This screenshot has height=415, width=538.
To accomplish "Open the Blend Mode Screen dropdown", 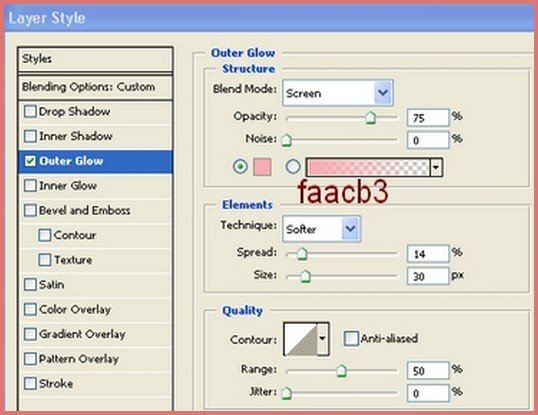I will click(338, 93).
